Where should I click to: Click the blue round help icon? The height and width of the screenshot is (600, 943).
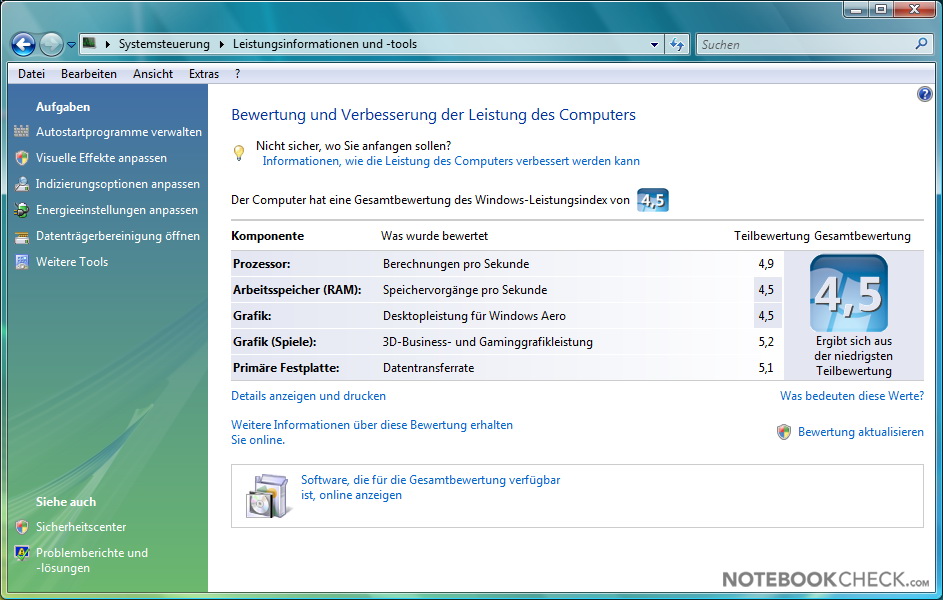[x=924, y=94]
